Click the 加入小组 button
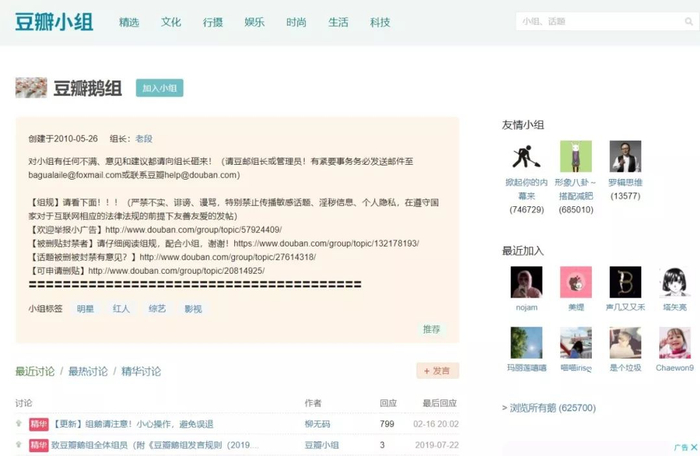This screenshot has width=700, height=456. click(x=160, y=88)
